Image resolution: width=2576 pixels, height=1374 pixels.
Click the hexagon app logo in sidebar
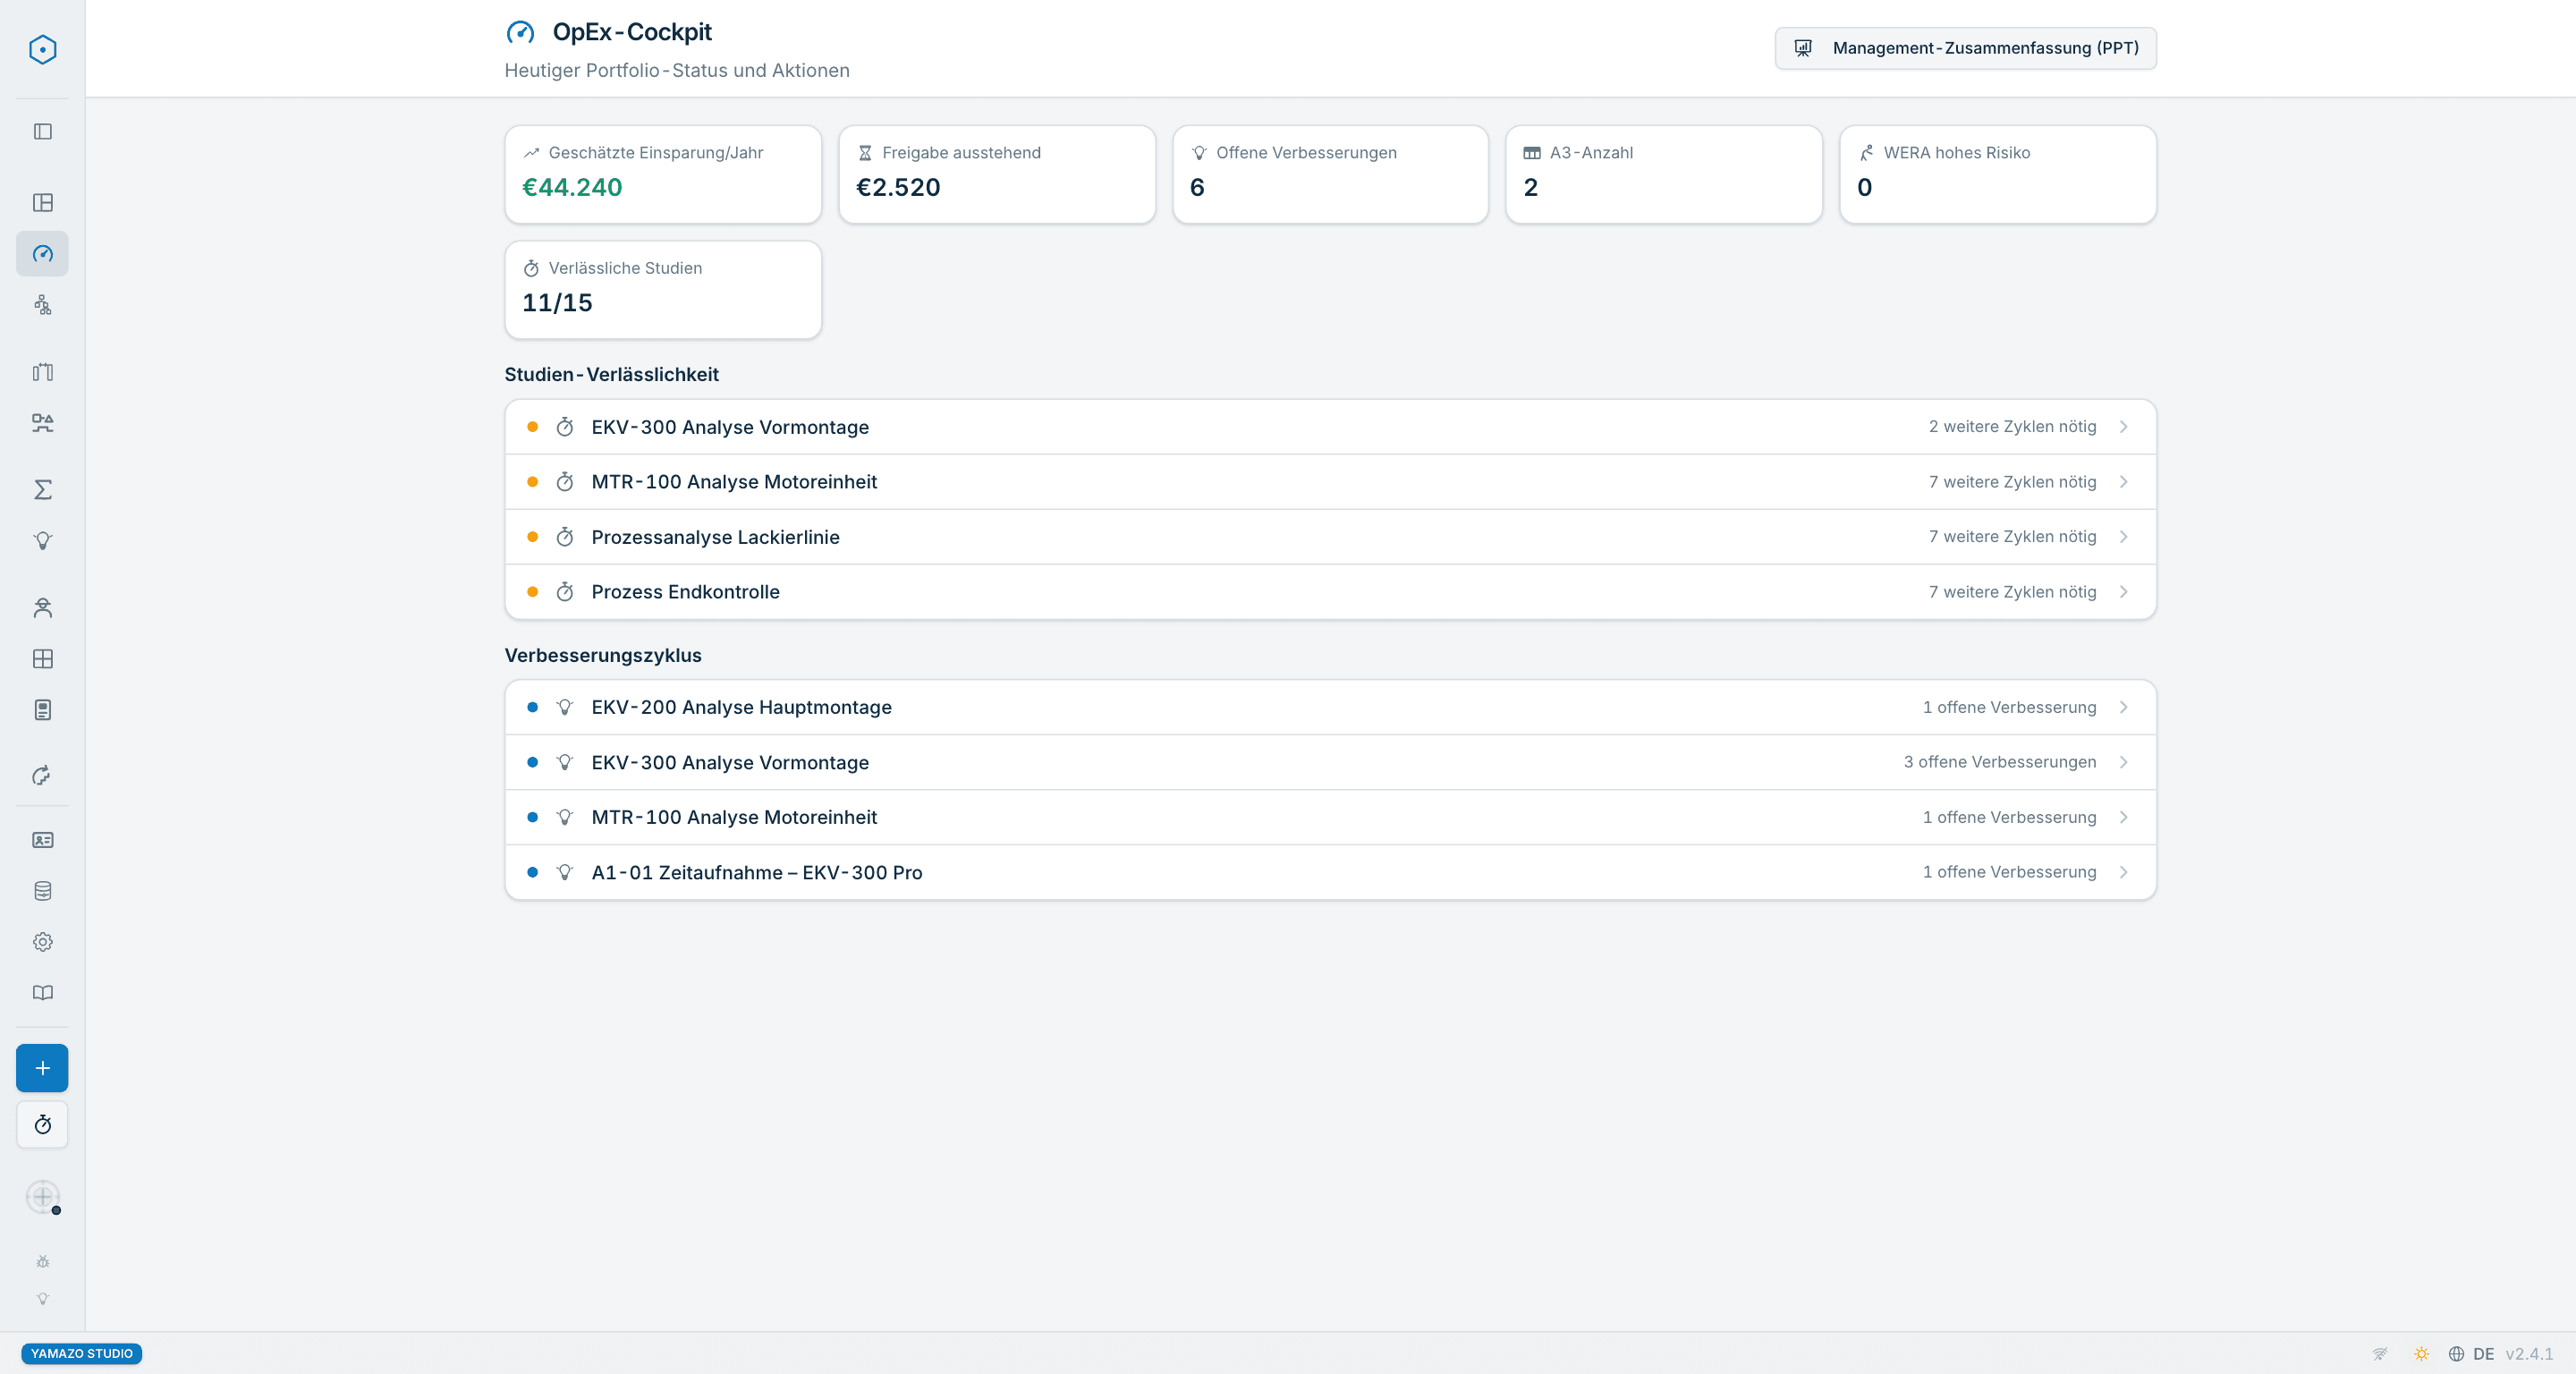pyautogui.click(x=42, y=49)
